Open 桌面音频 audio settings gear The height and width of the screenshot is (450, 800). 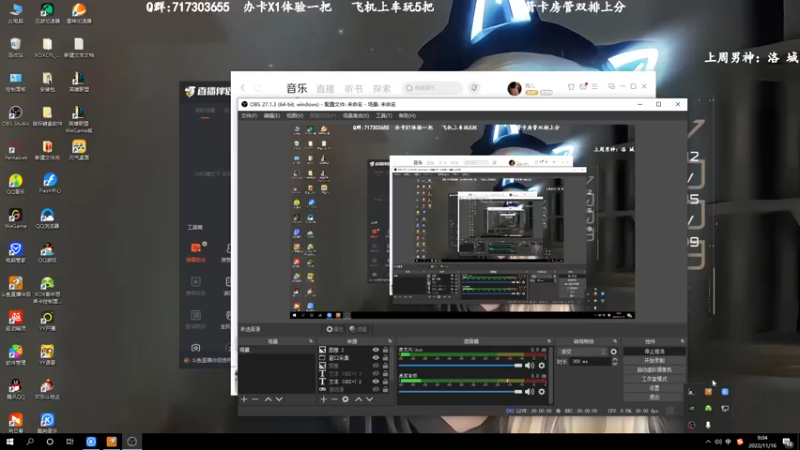(x=542, y=391)
